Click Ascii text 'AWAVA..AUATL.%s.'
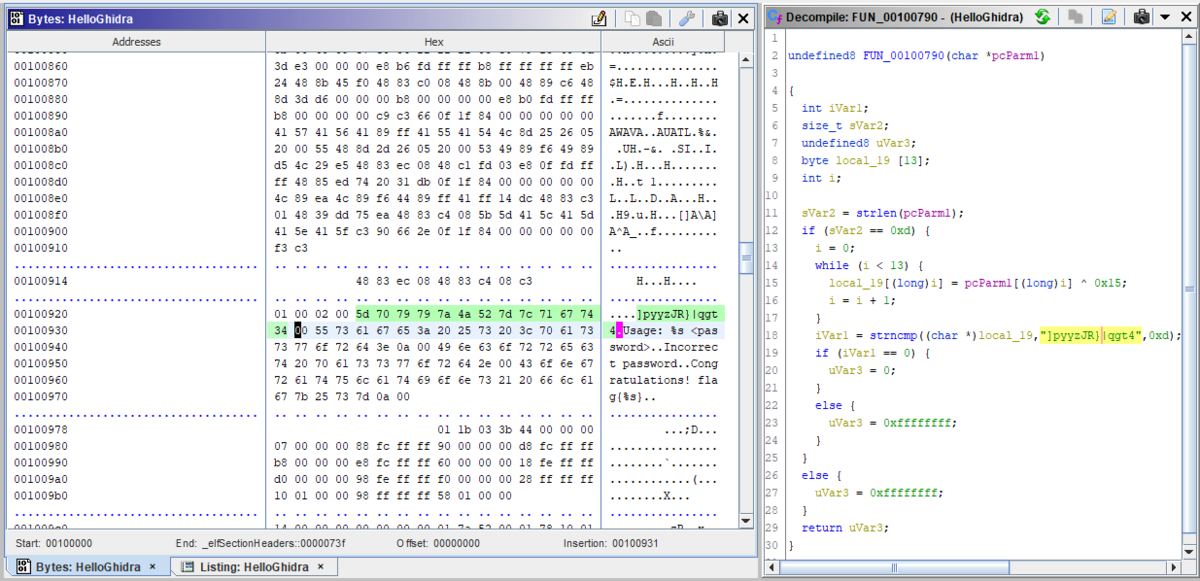 (x=664, y=132)
